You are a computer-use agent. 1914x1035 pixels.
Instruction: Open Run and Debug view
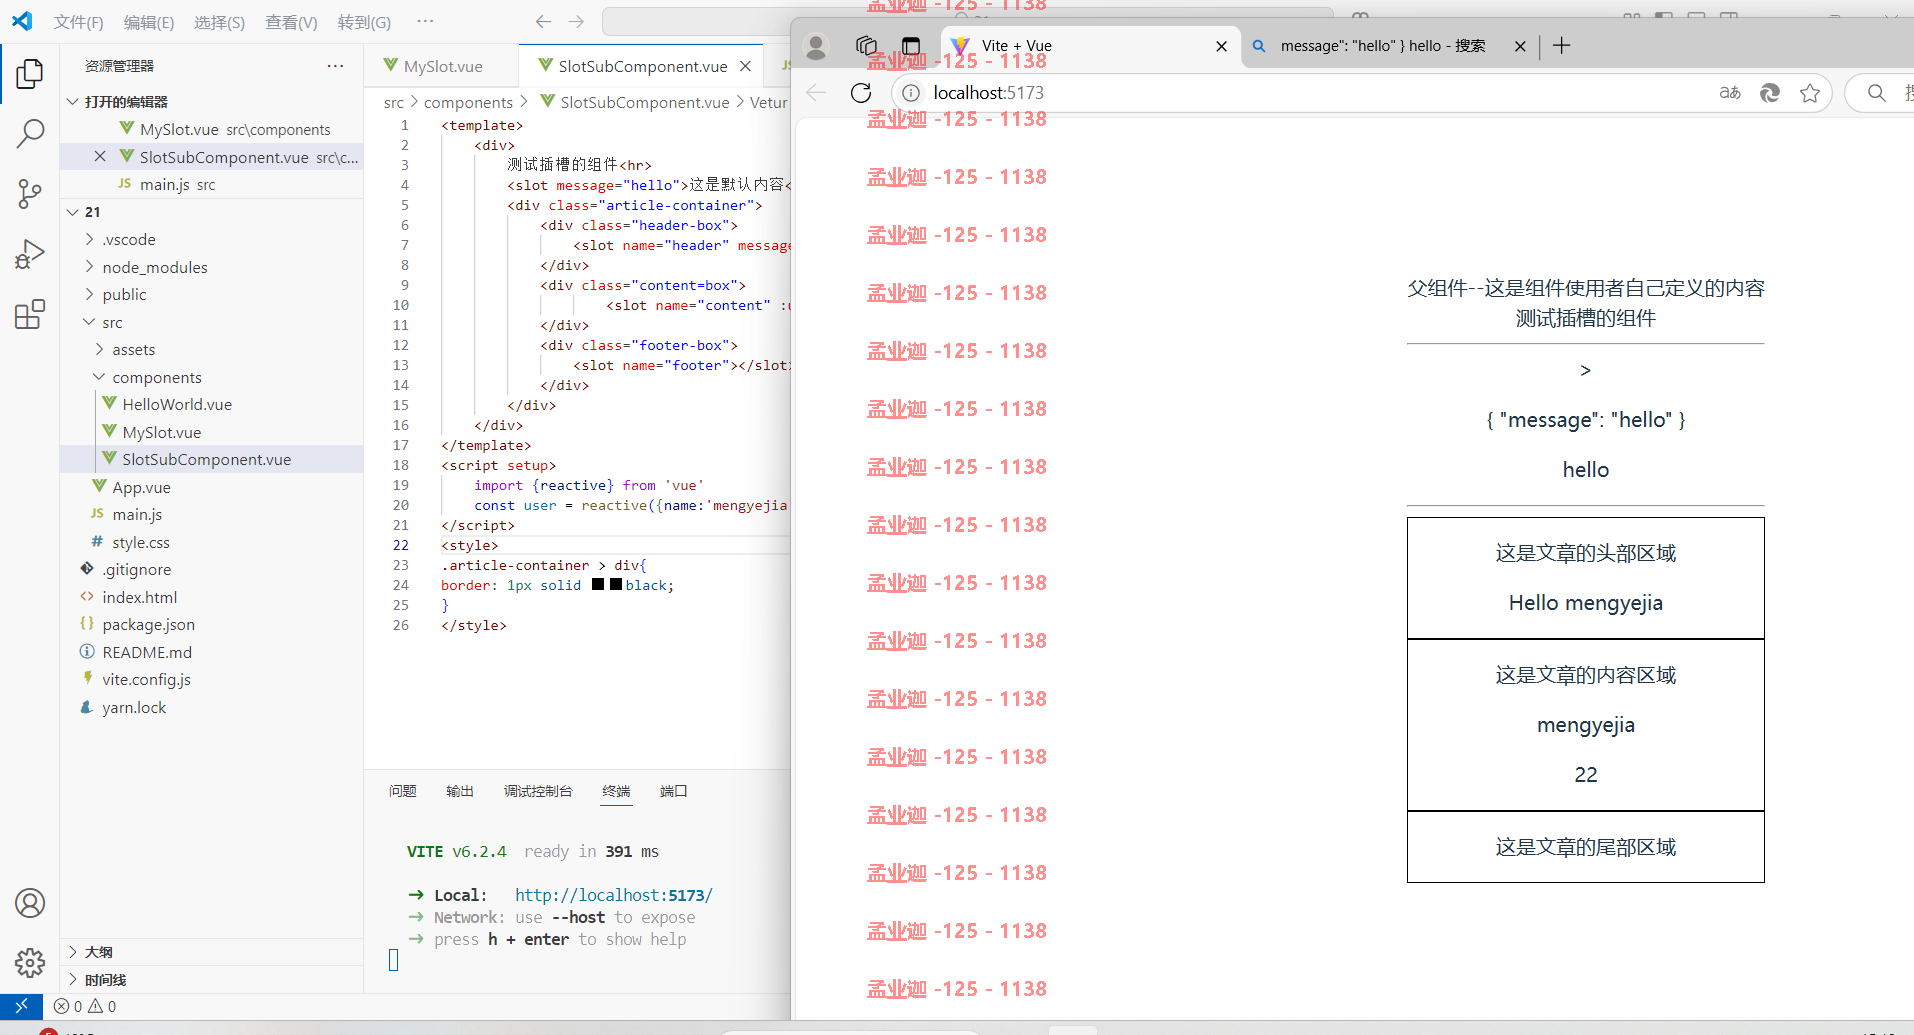30,254
